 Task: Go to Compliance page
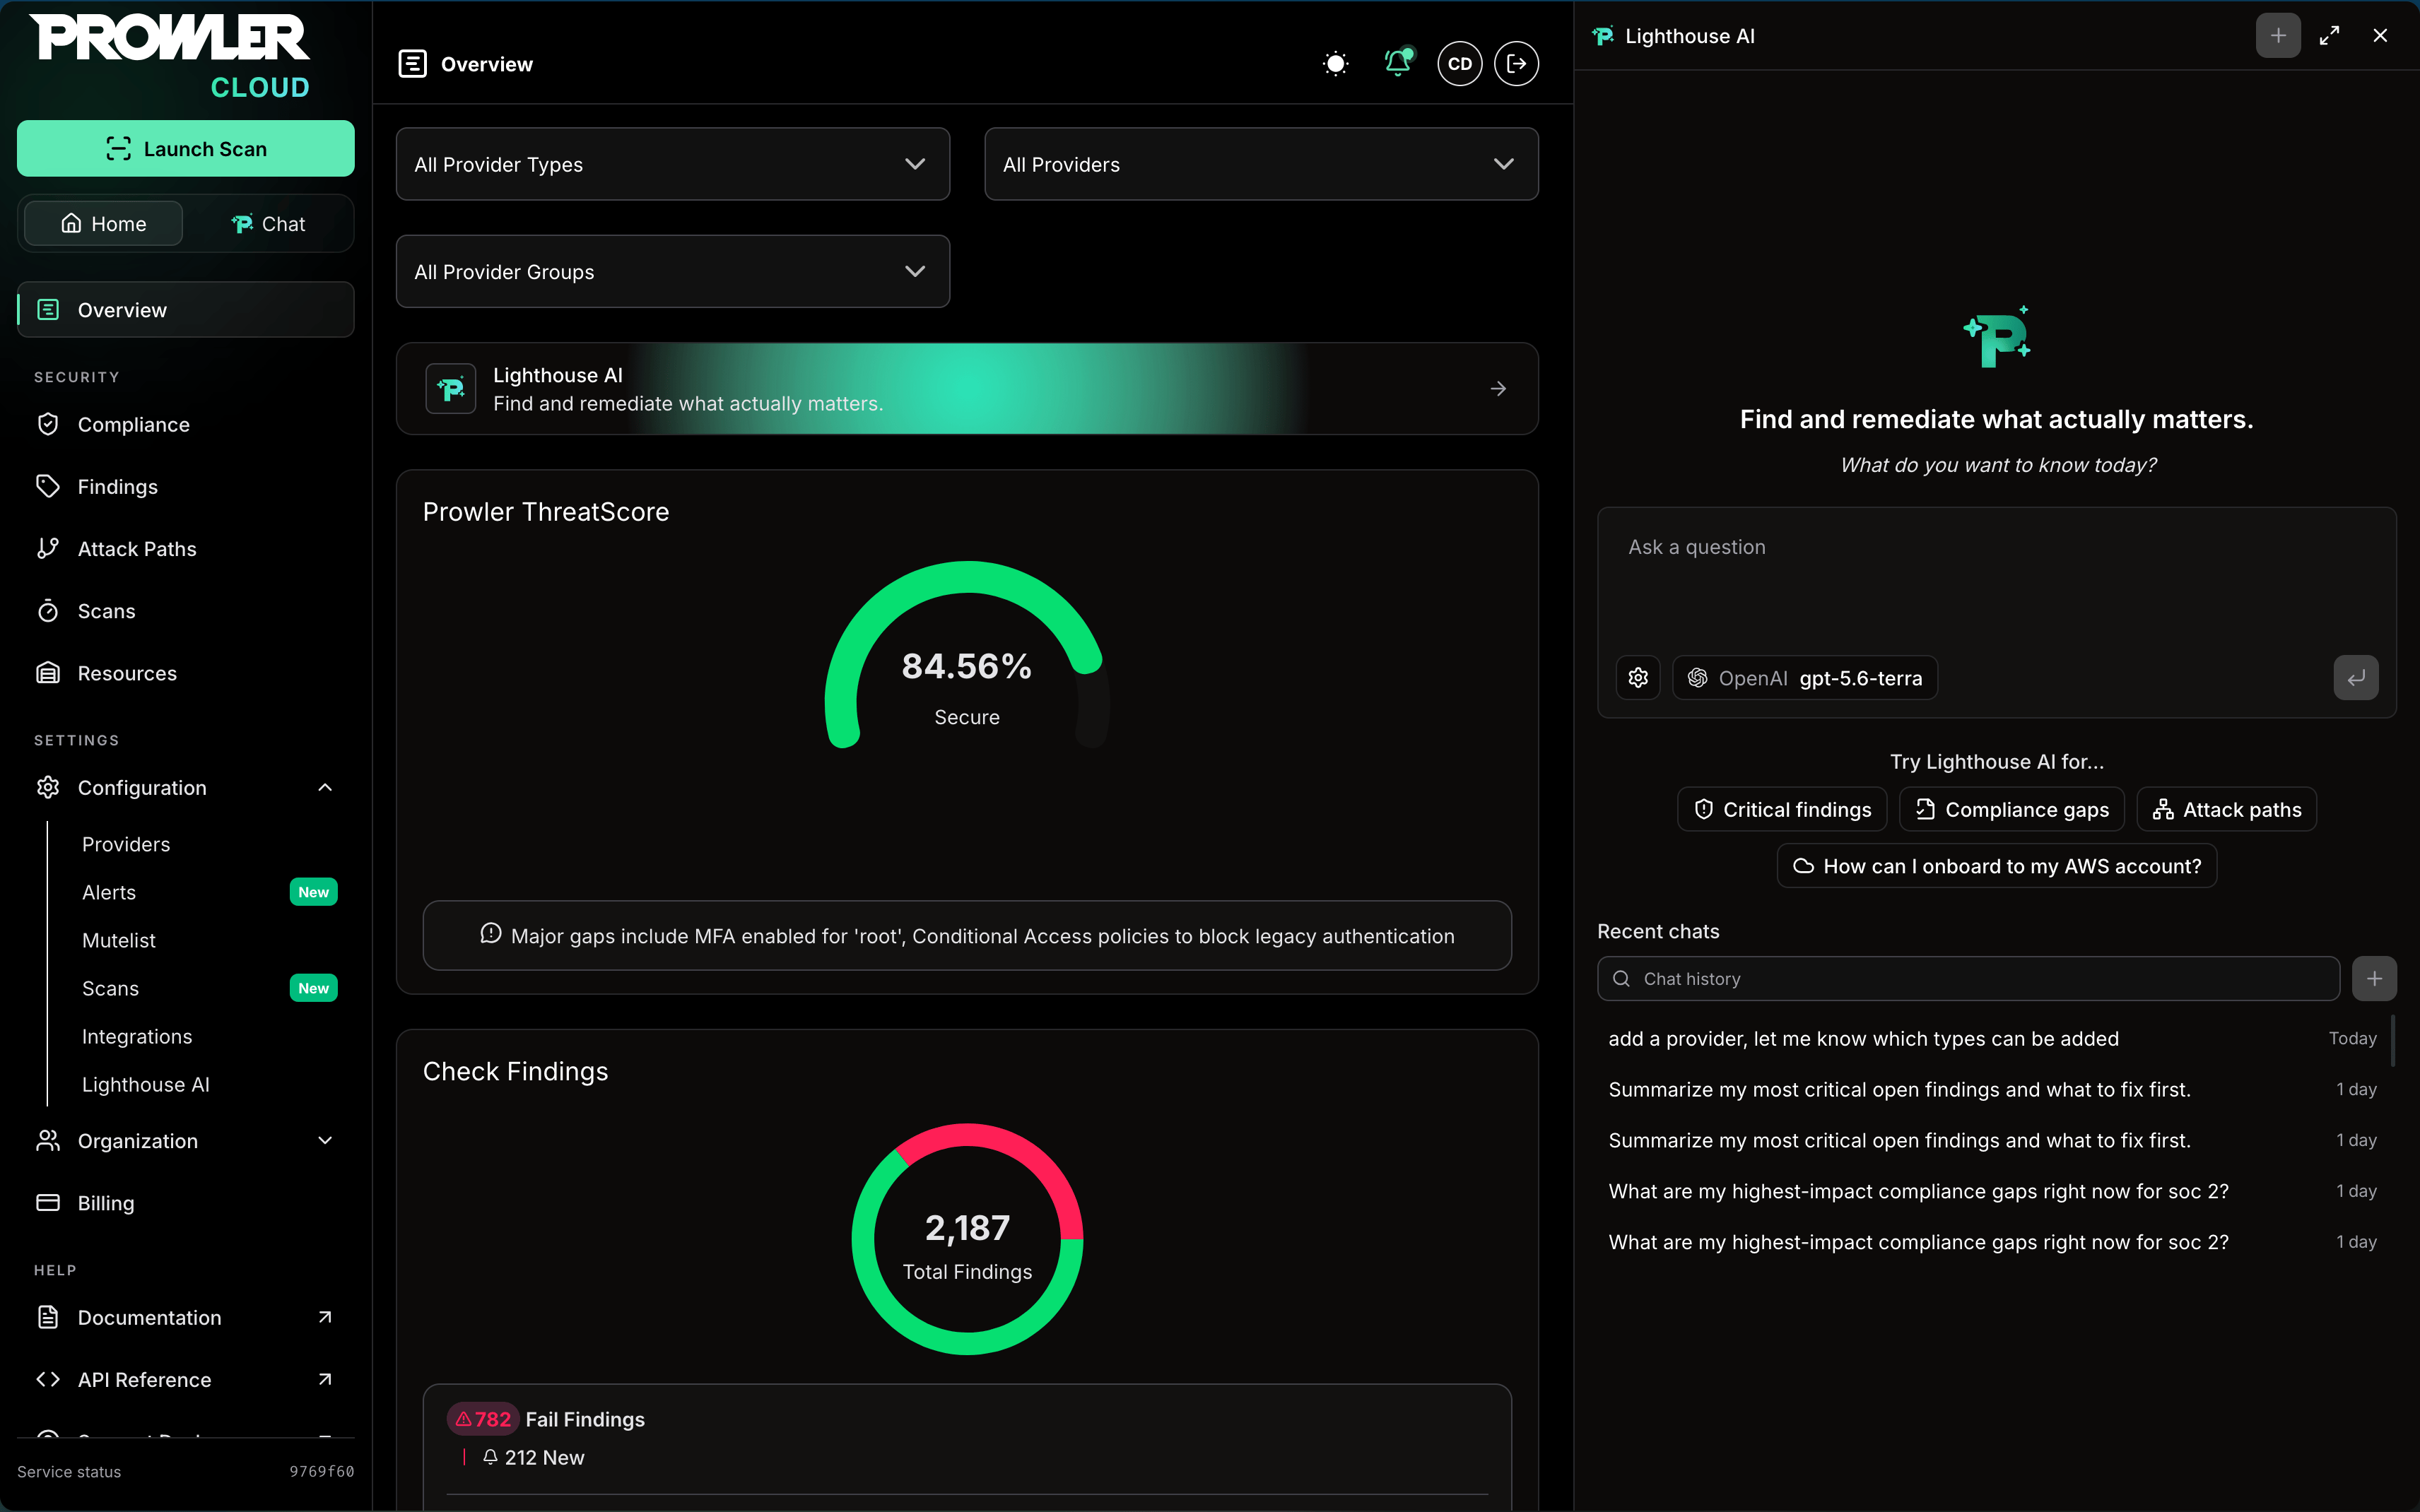point(186,425)
